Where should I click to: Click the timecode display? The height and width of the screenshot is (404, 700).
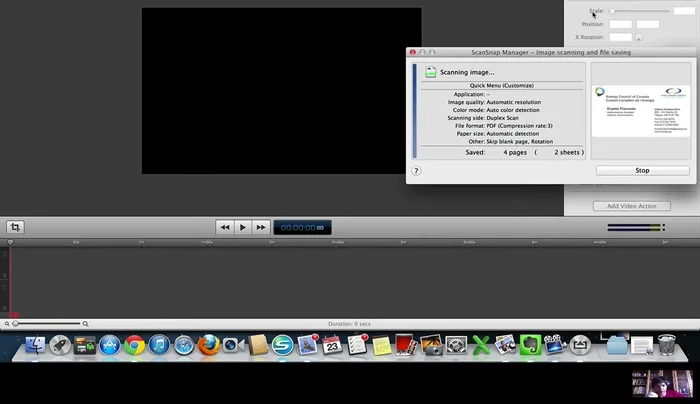tap(302, 228)
